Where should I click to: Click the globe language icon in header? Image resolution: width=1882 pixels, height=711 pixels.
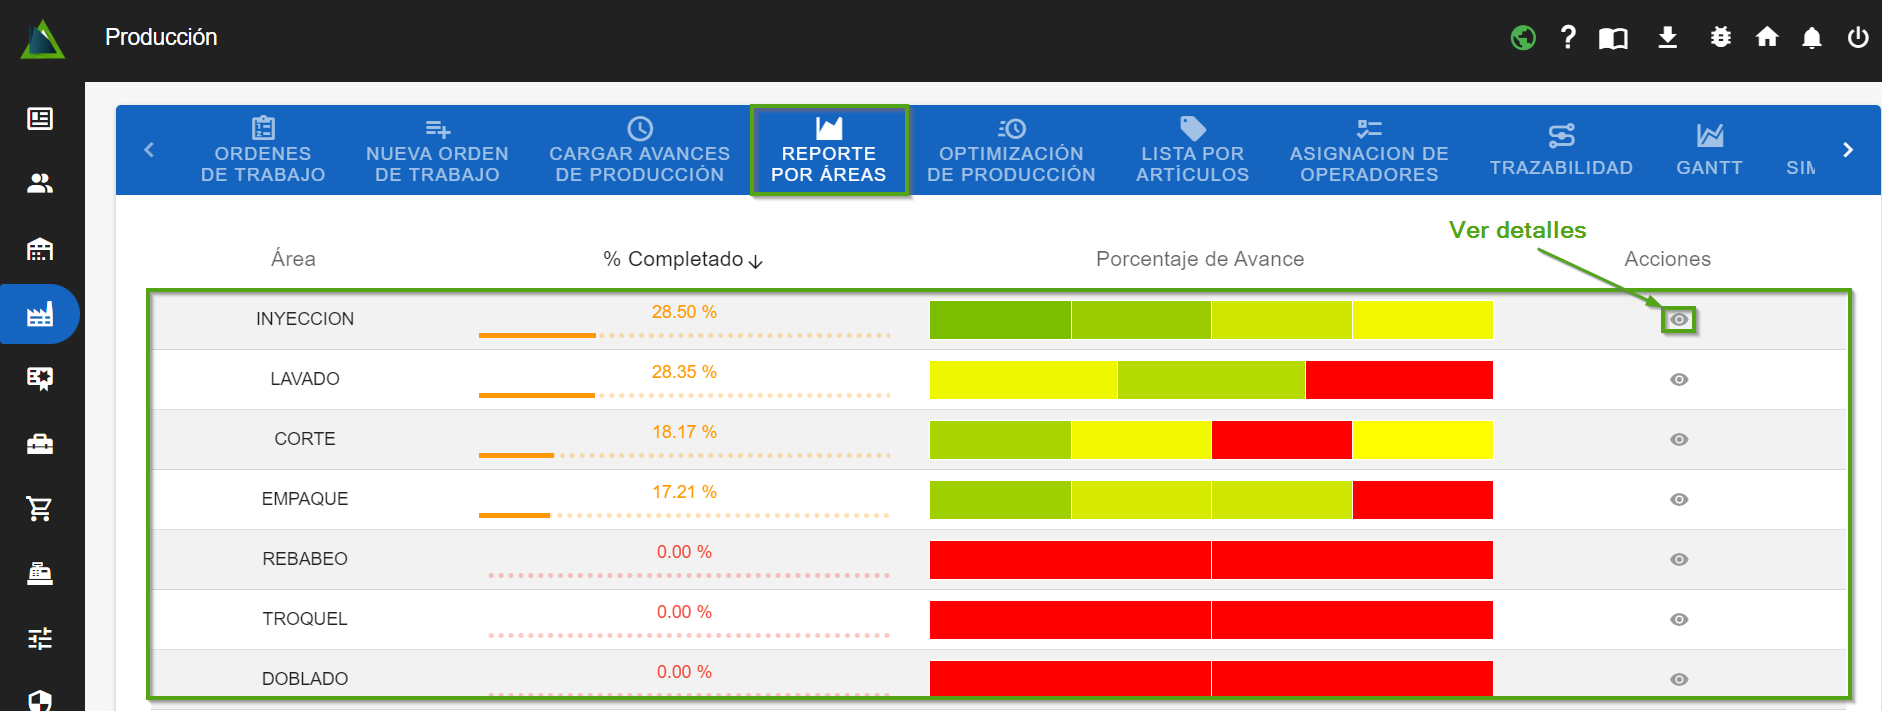[1523, 38]
